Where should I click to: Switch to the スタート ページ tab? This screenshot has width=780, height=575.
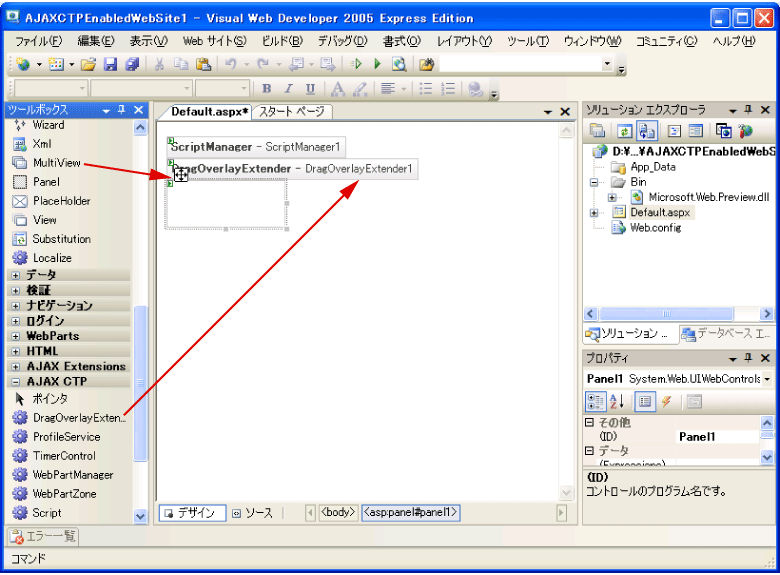292,111
